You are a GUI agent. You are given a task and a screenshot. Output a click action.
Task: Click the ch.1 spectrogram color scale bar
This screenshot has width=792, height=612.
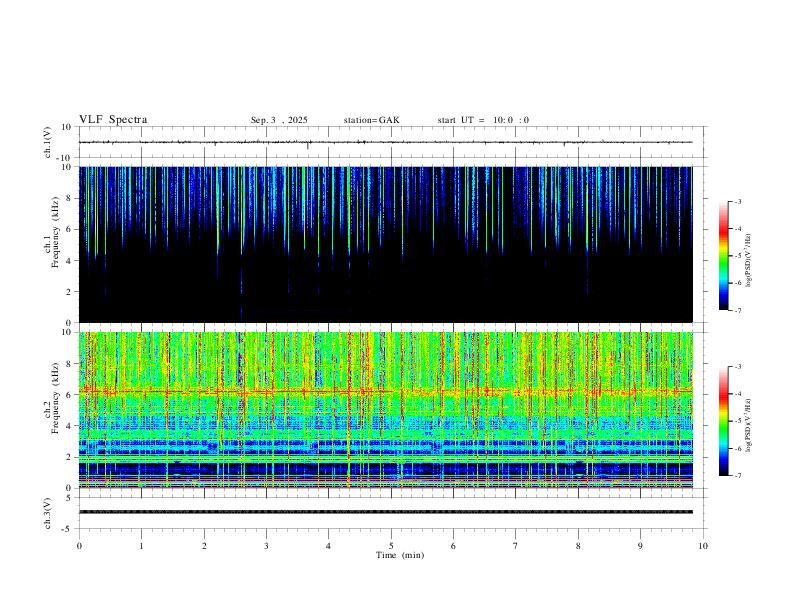tap(723, 256)
